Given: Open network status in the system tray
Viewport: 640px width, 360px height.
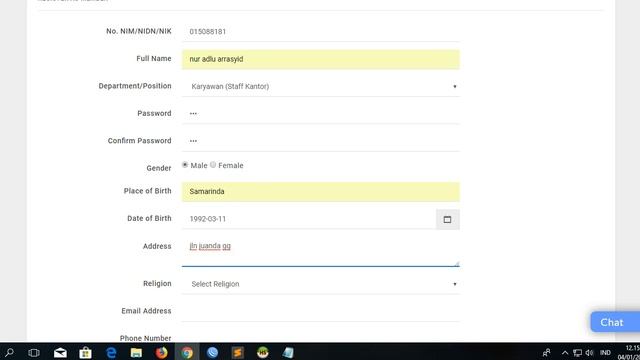Looking at the screenshot, I should tap(577, 353).
